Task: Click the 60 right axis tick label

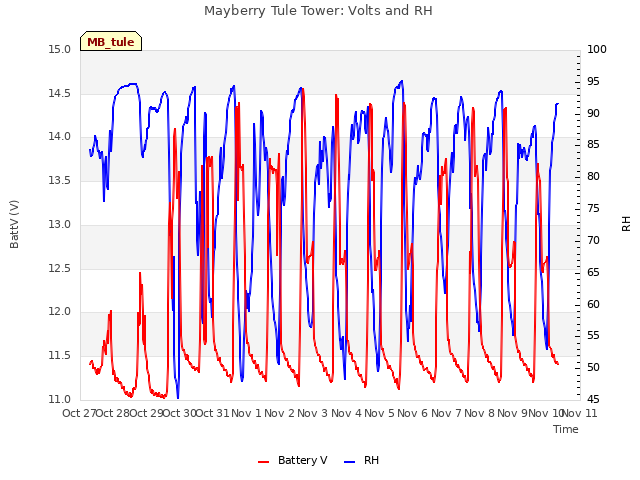Action: [593, 304]
